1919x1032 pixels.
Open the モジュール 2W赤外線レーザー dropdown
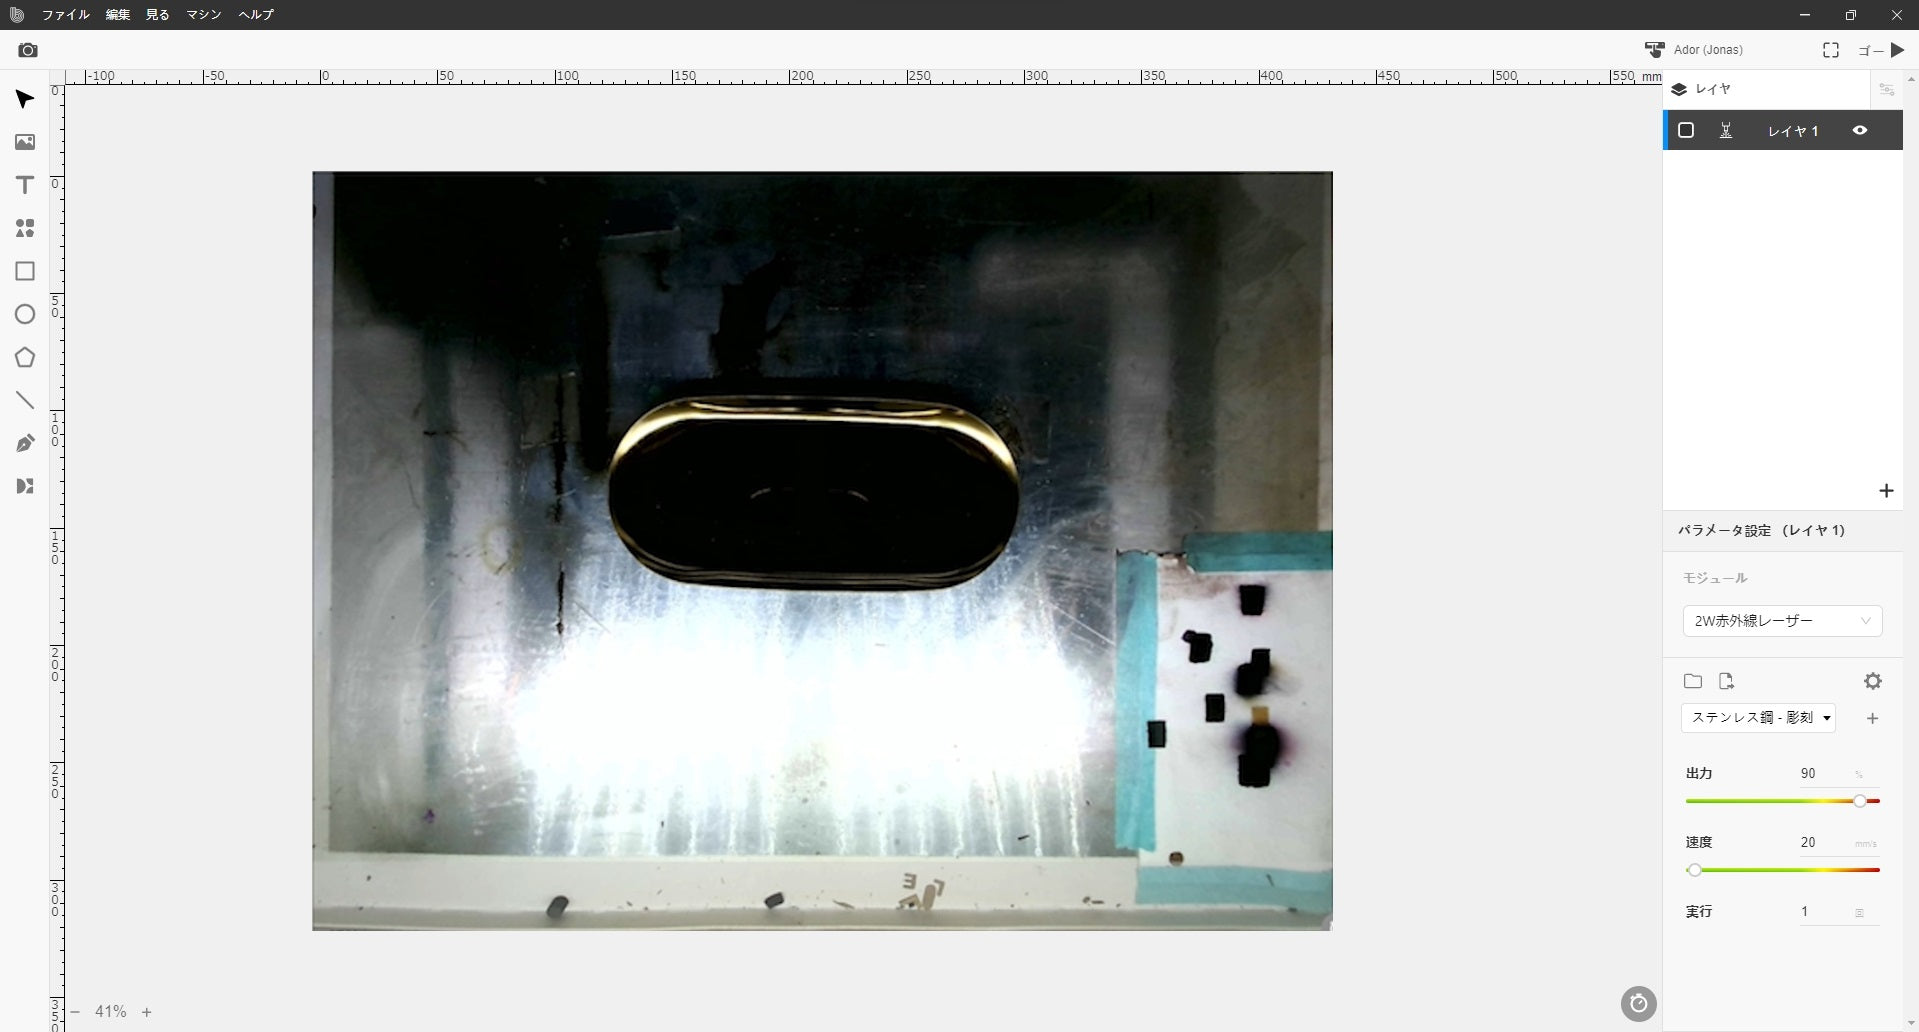pos(1781,621)
